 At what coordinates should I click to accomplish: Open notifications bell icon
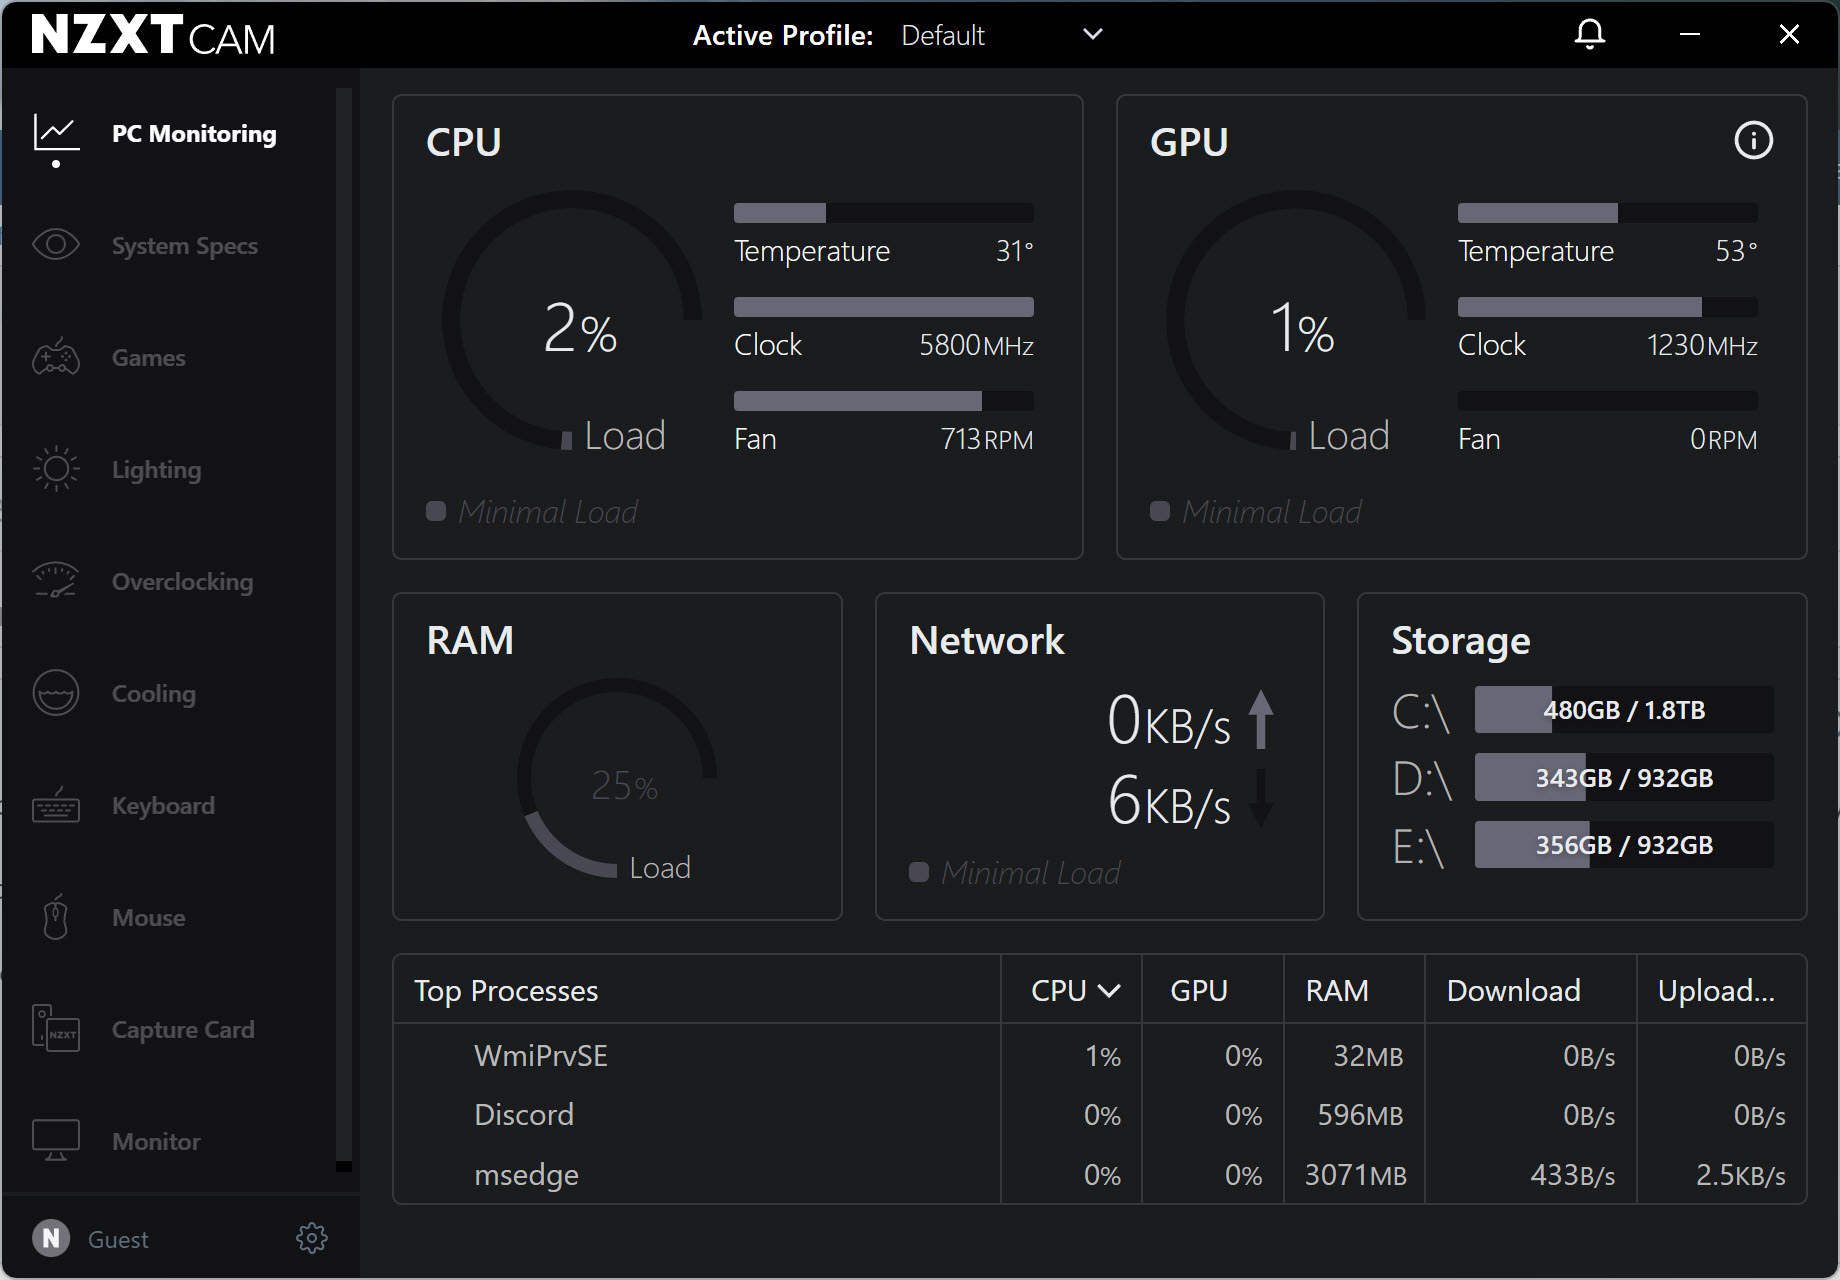(1590, 34)
